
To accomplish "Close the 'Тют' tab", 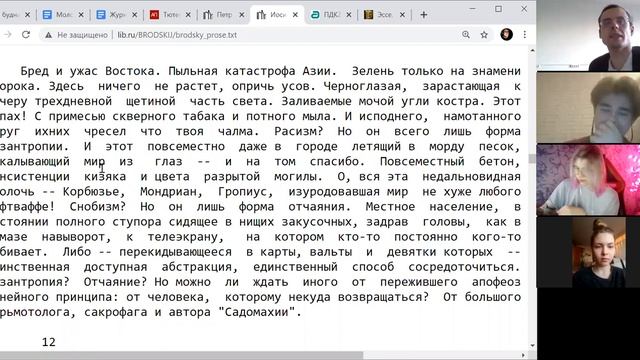I will pos(188,15).
